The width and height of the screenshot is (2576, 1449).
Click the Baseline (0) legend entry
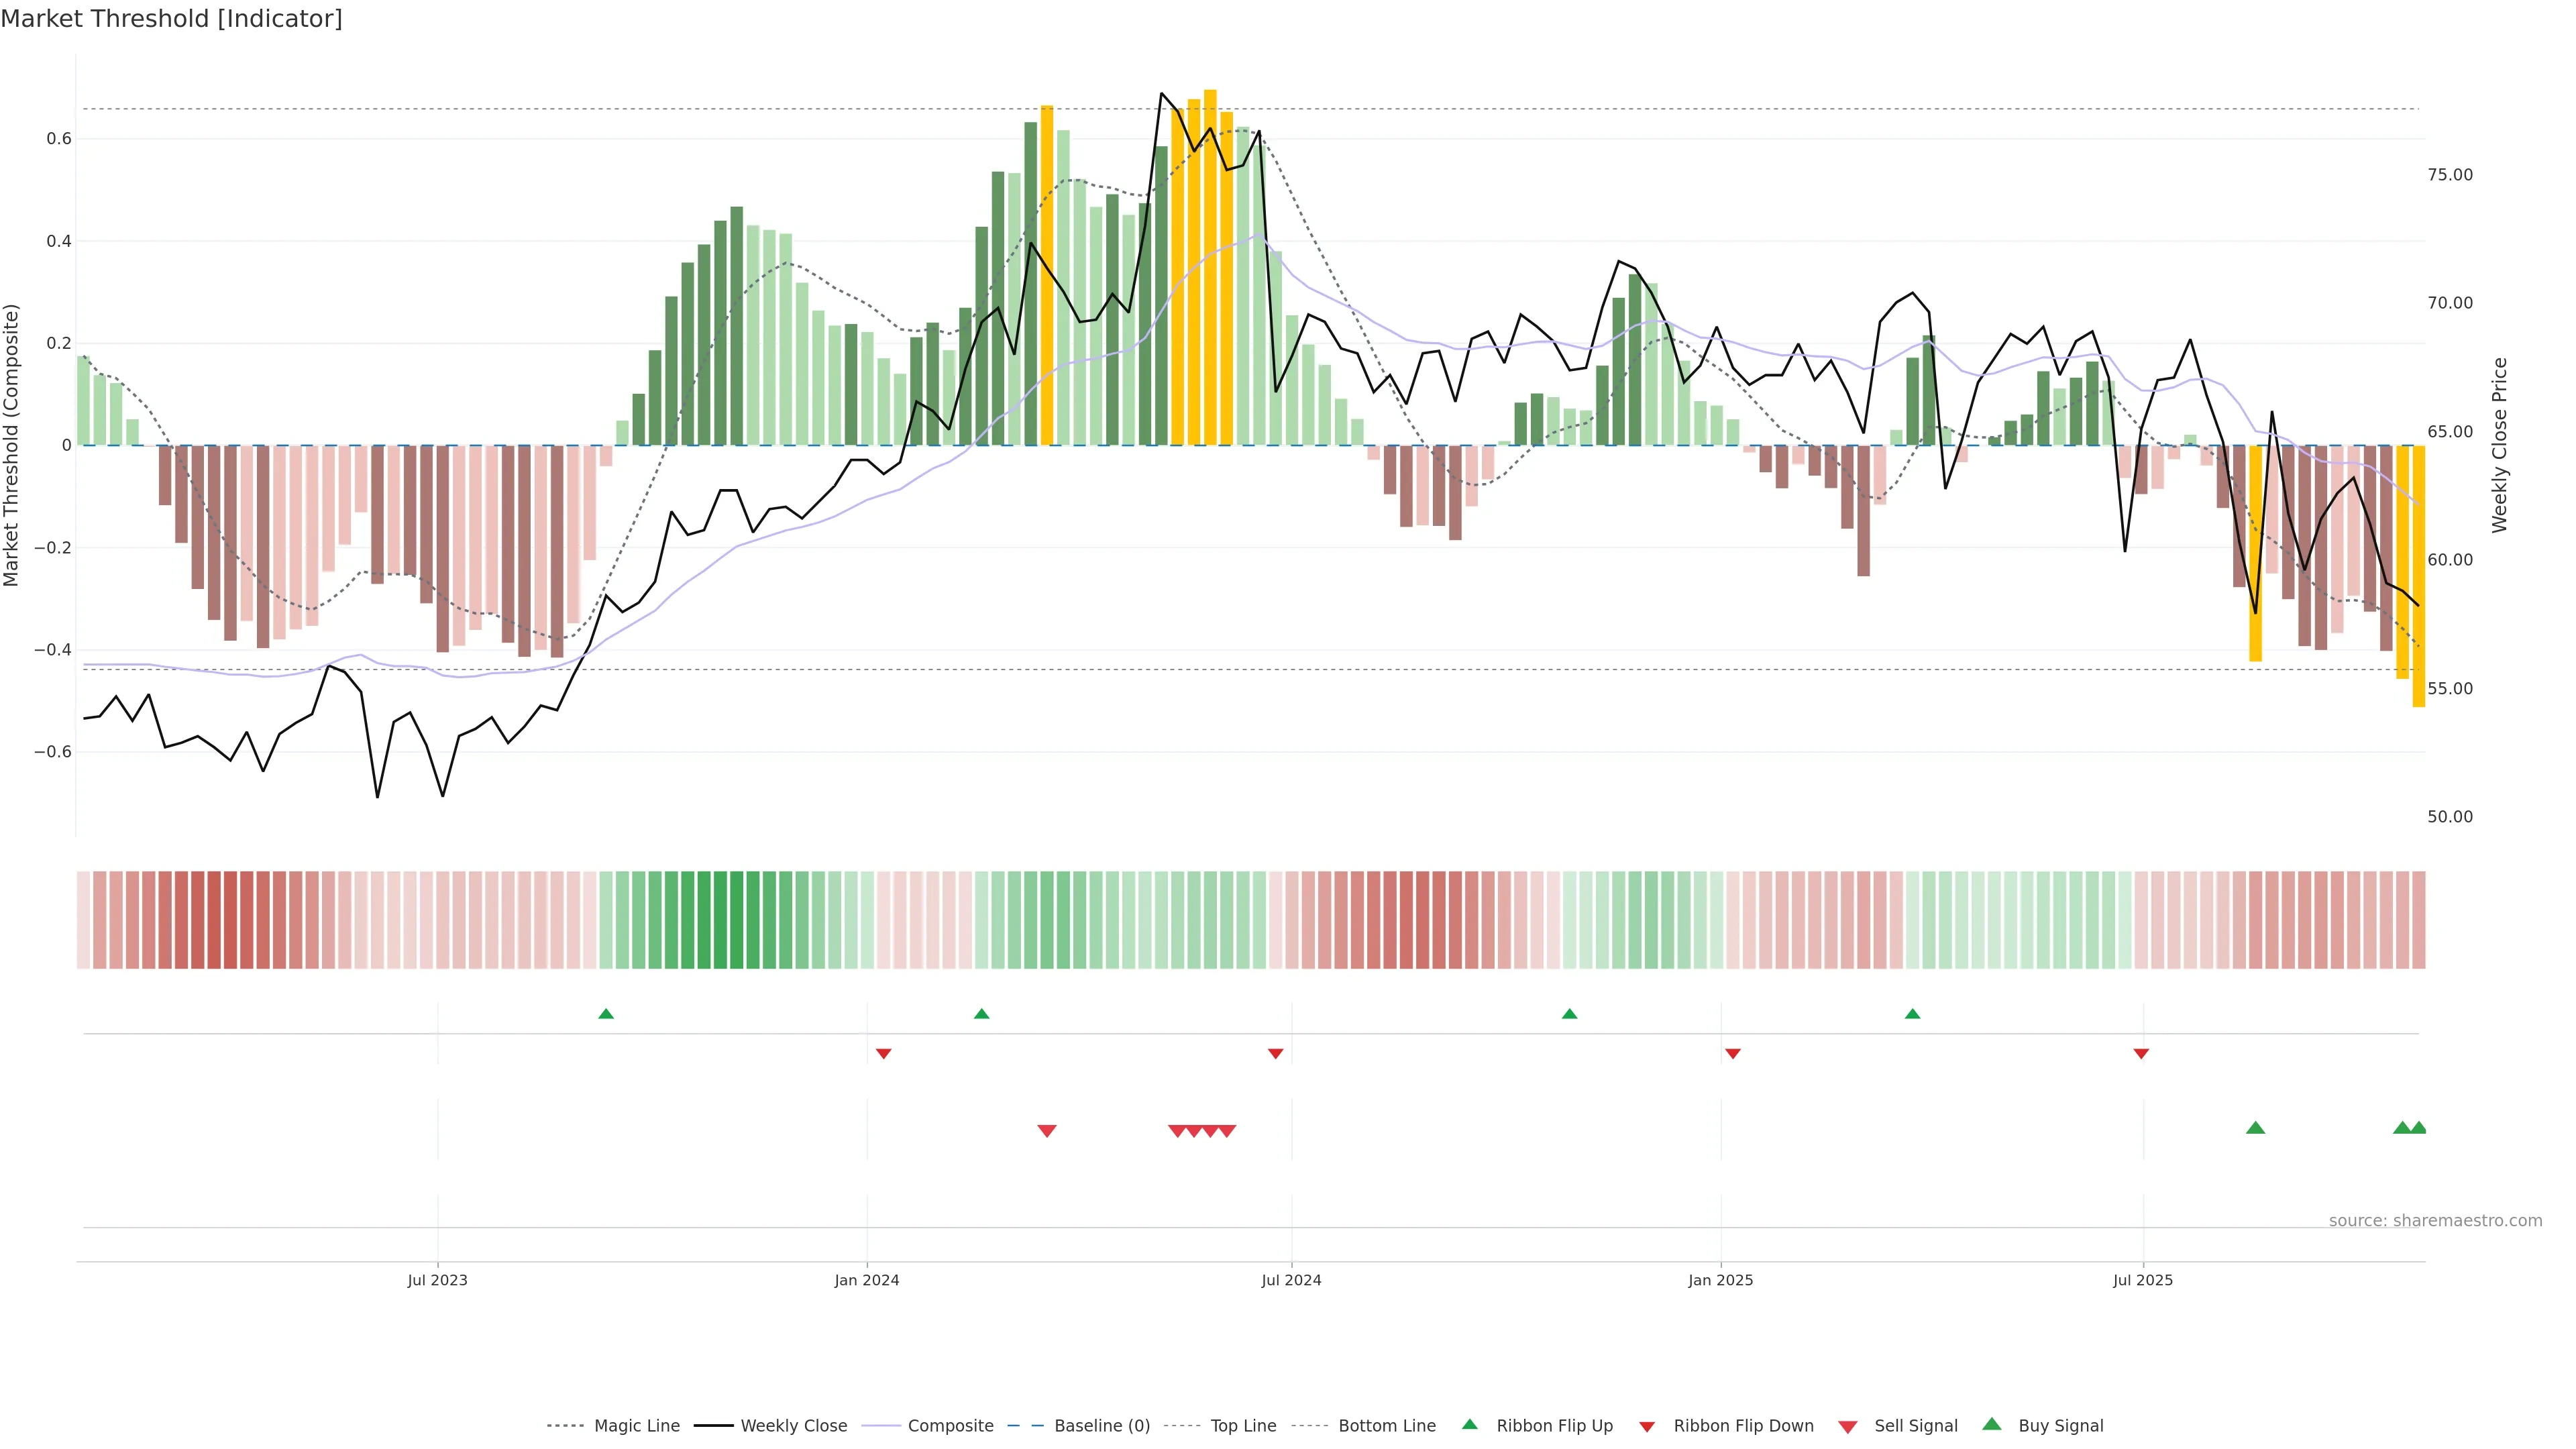click(1101, 1426)
